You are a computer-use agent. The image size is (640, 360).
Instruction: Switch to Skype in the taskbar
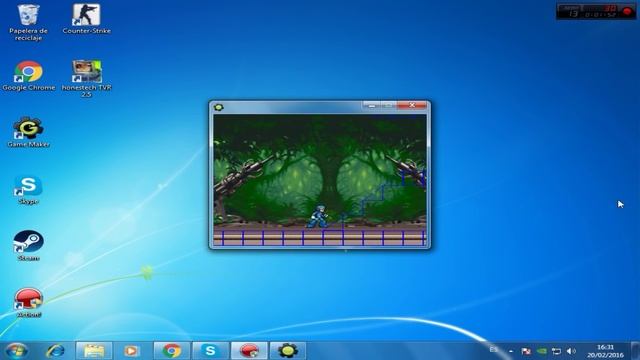(210, 351)
